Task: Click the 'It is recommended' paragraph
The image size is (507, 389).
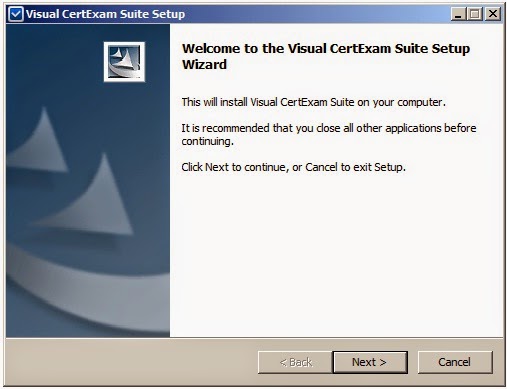Action: point(329,134)
